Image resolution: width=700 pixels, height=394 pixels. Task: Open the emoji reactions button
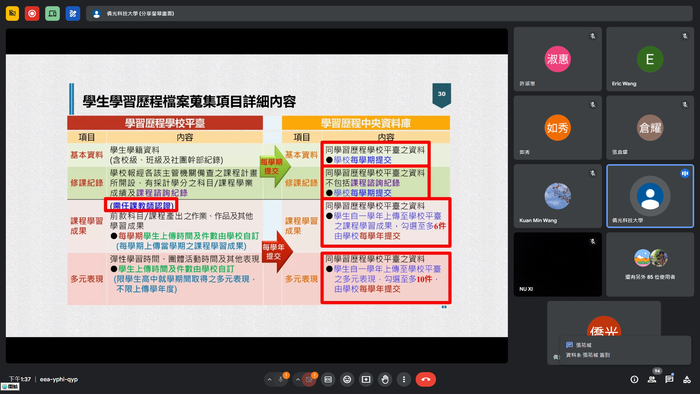pyautogui.click(x=347, y=379)
